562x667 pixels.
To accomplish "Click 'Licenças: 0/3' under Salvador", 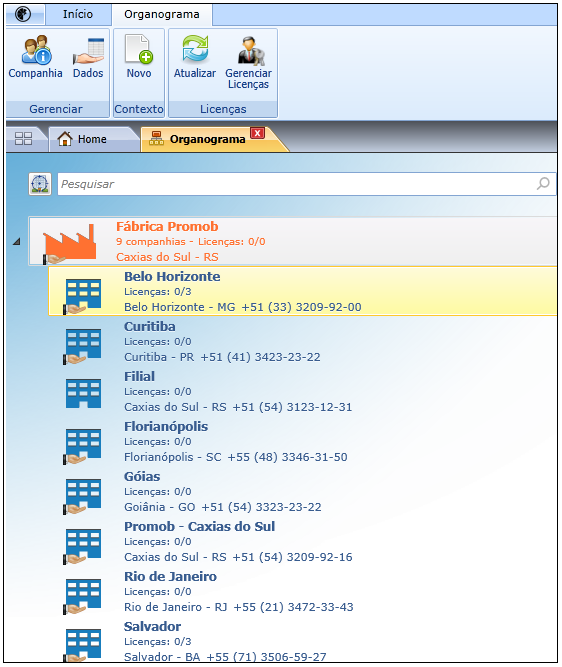I will [x=158, y=641].
